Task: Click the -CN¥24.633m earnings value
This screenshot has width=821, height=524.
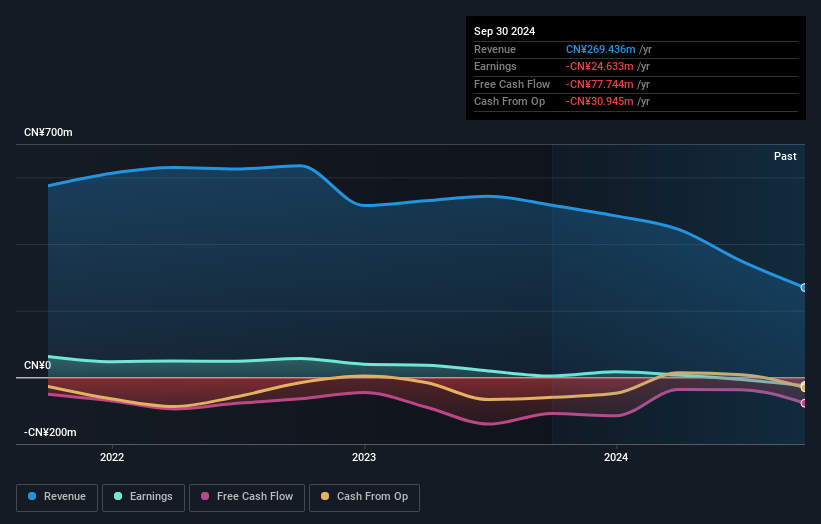Action: (600, 66)
